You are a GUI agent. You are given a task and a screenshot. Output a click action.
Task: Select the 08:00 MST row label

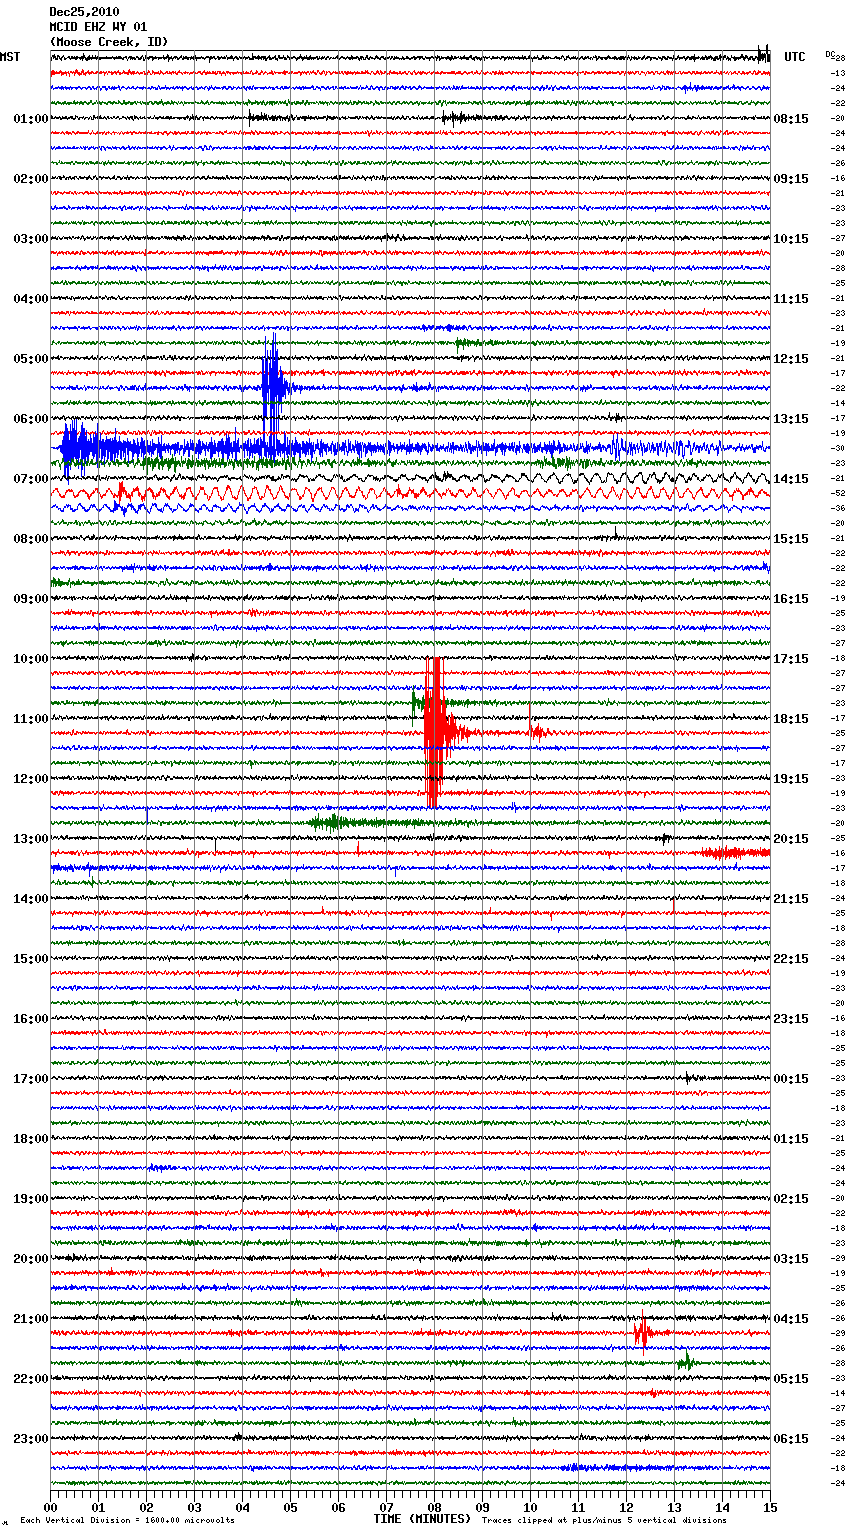click(31, 539)
